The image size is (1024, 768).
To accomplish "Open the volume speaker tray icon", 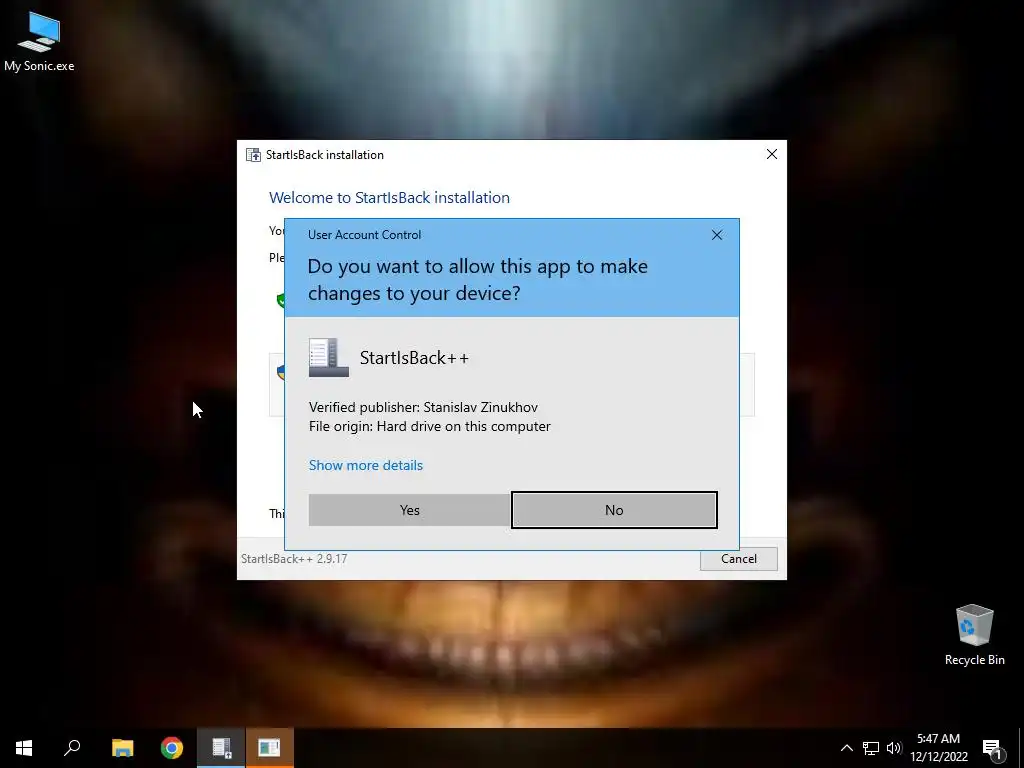I will click(894, 748).
